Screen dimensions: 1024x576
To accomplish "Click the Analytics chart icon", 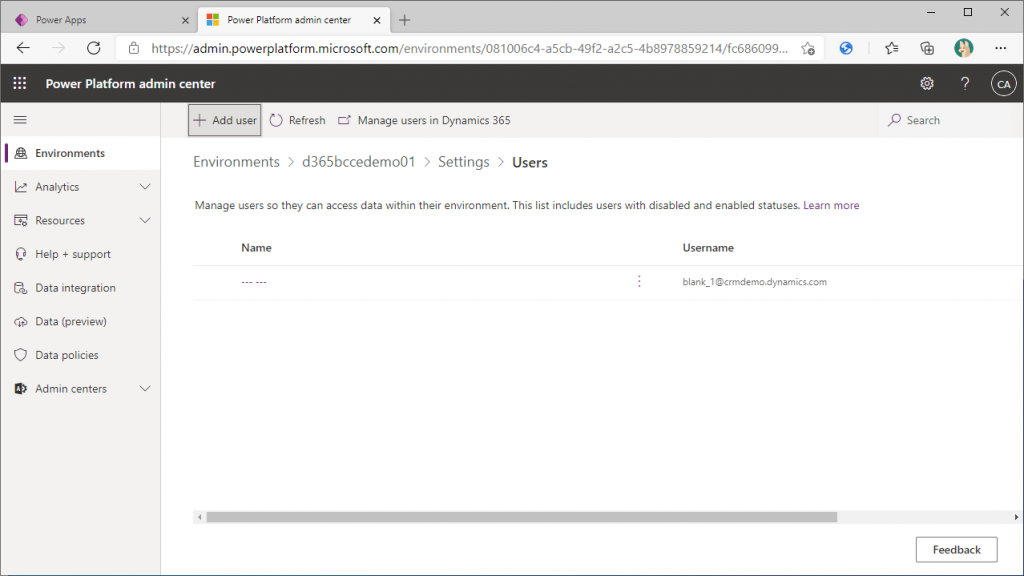I will tap(21, 187).
